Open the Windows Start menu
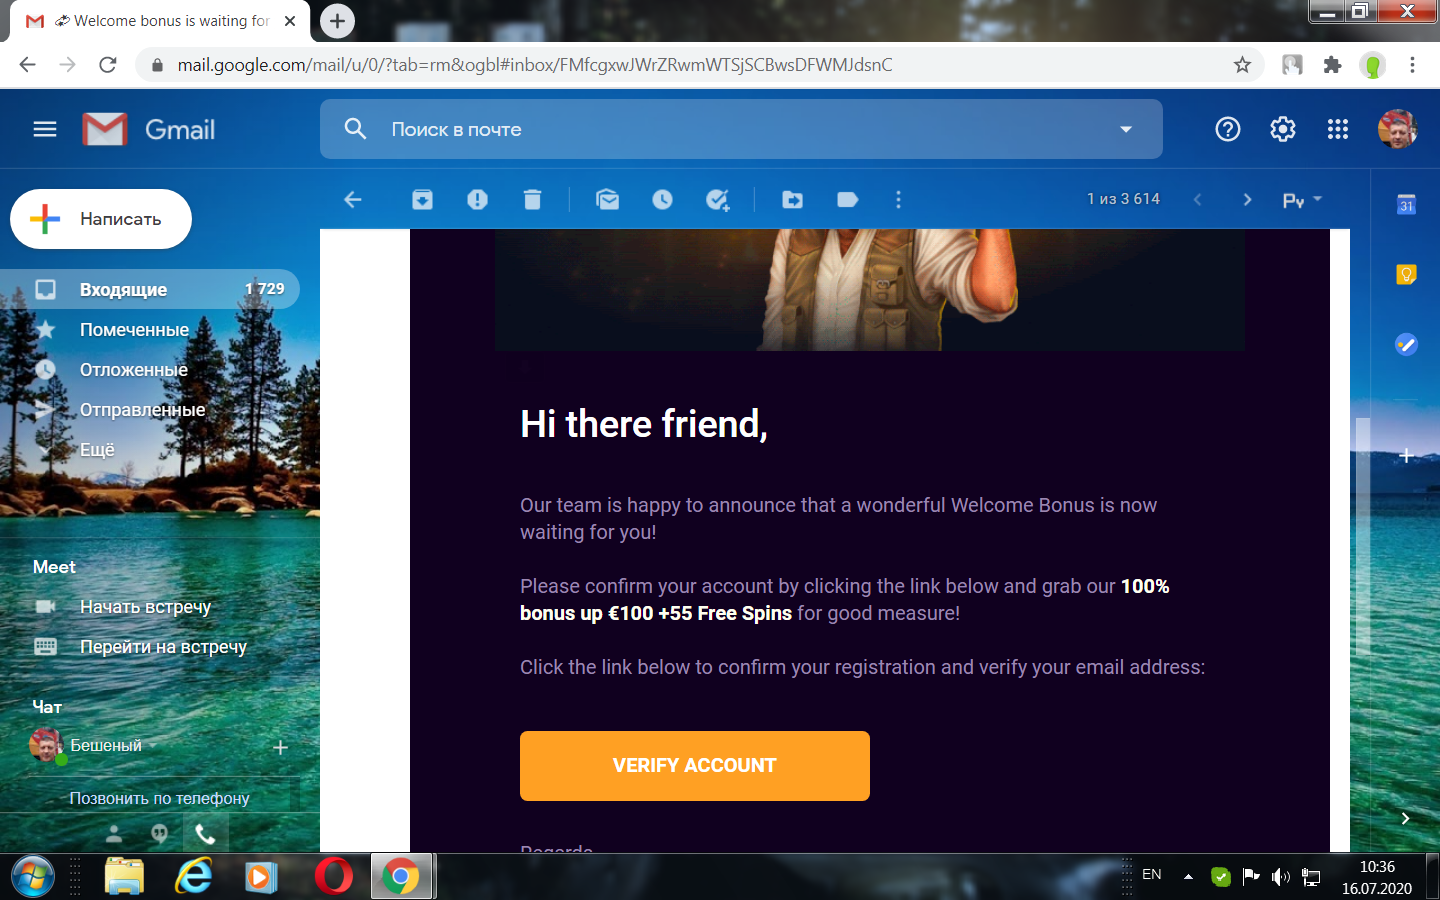The image size is (1440, 900). coord(33,877)
